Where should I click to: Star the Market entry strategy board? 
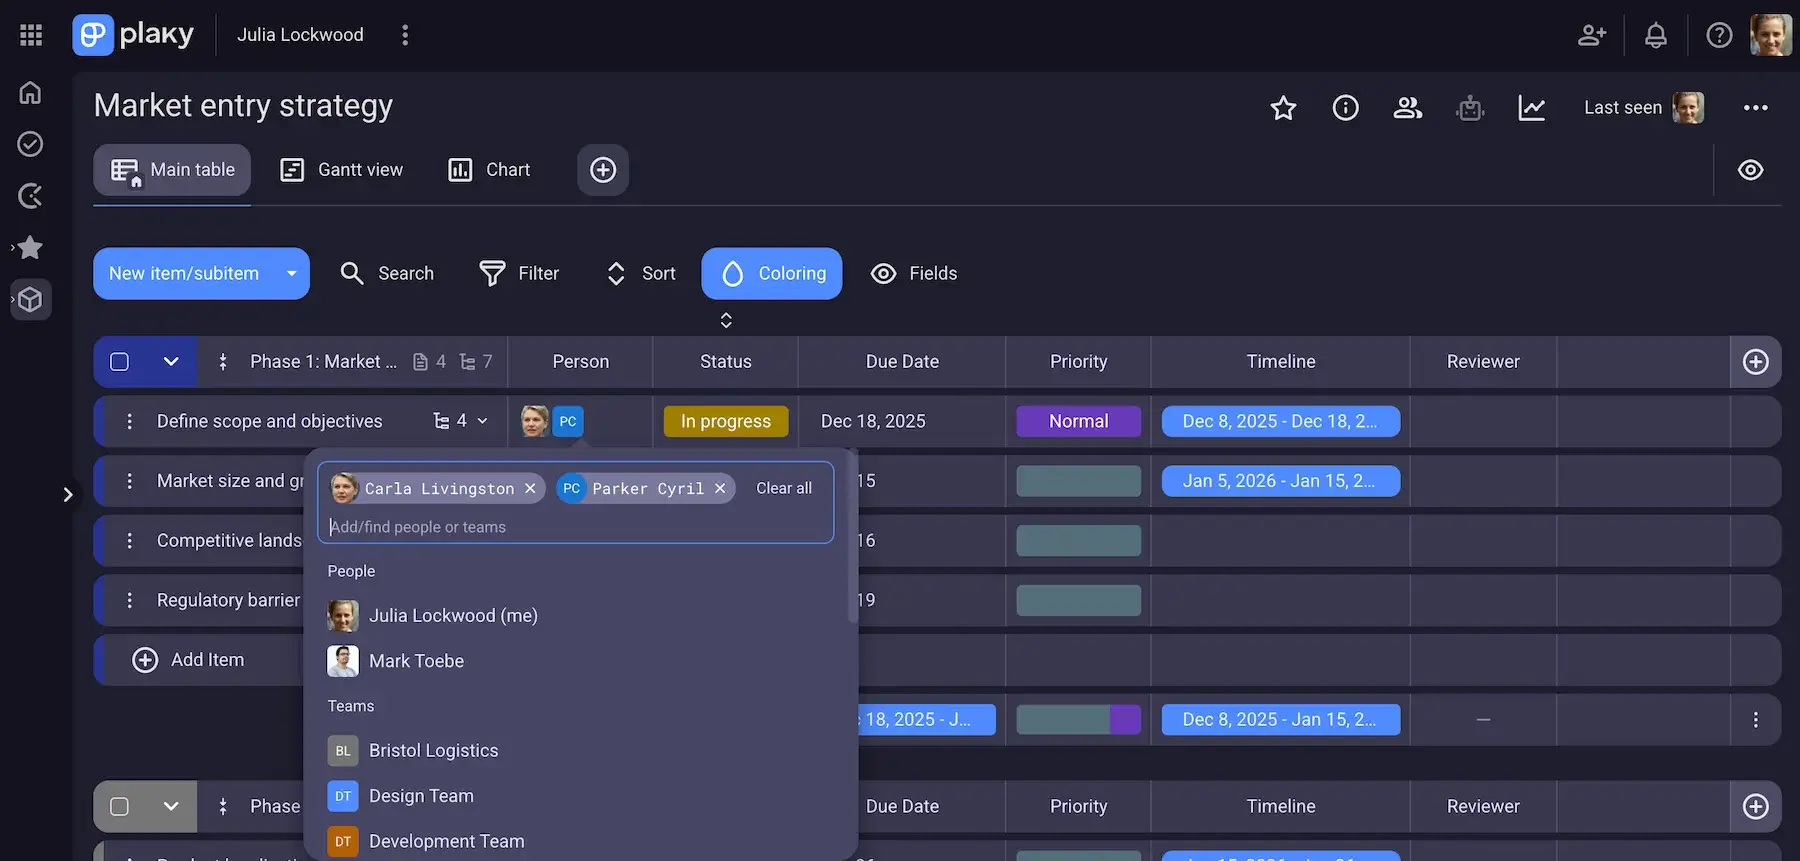[1283, 108]
